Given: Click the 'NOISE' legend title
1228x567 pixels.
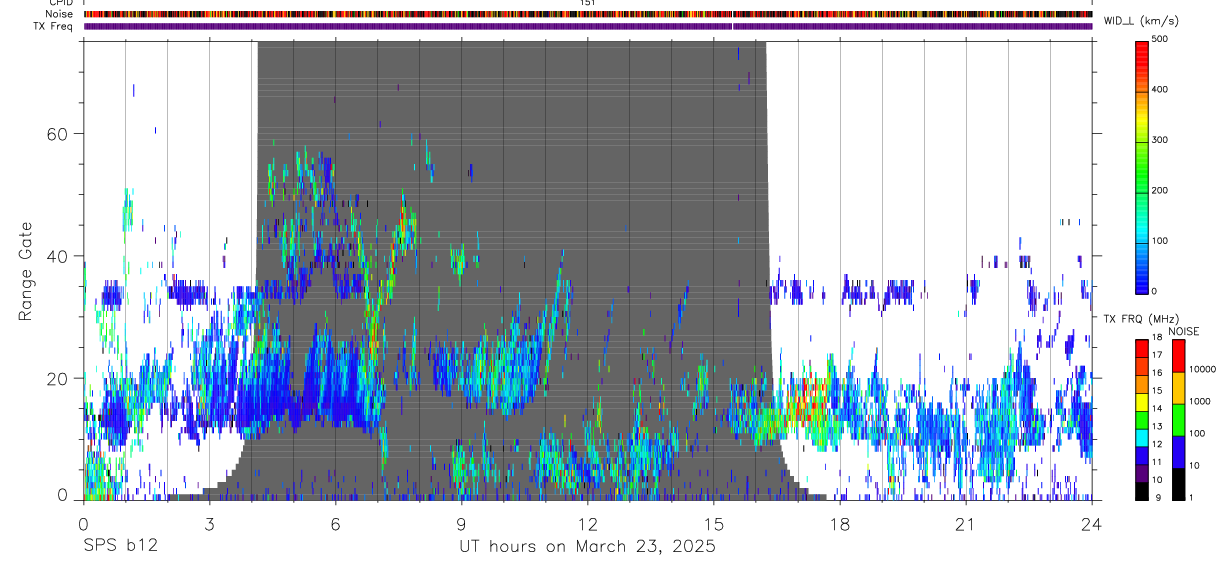Looking at the screenshot, I should (1183, 332).
